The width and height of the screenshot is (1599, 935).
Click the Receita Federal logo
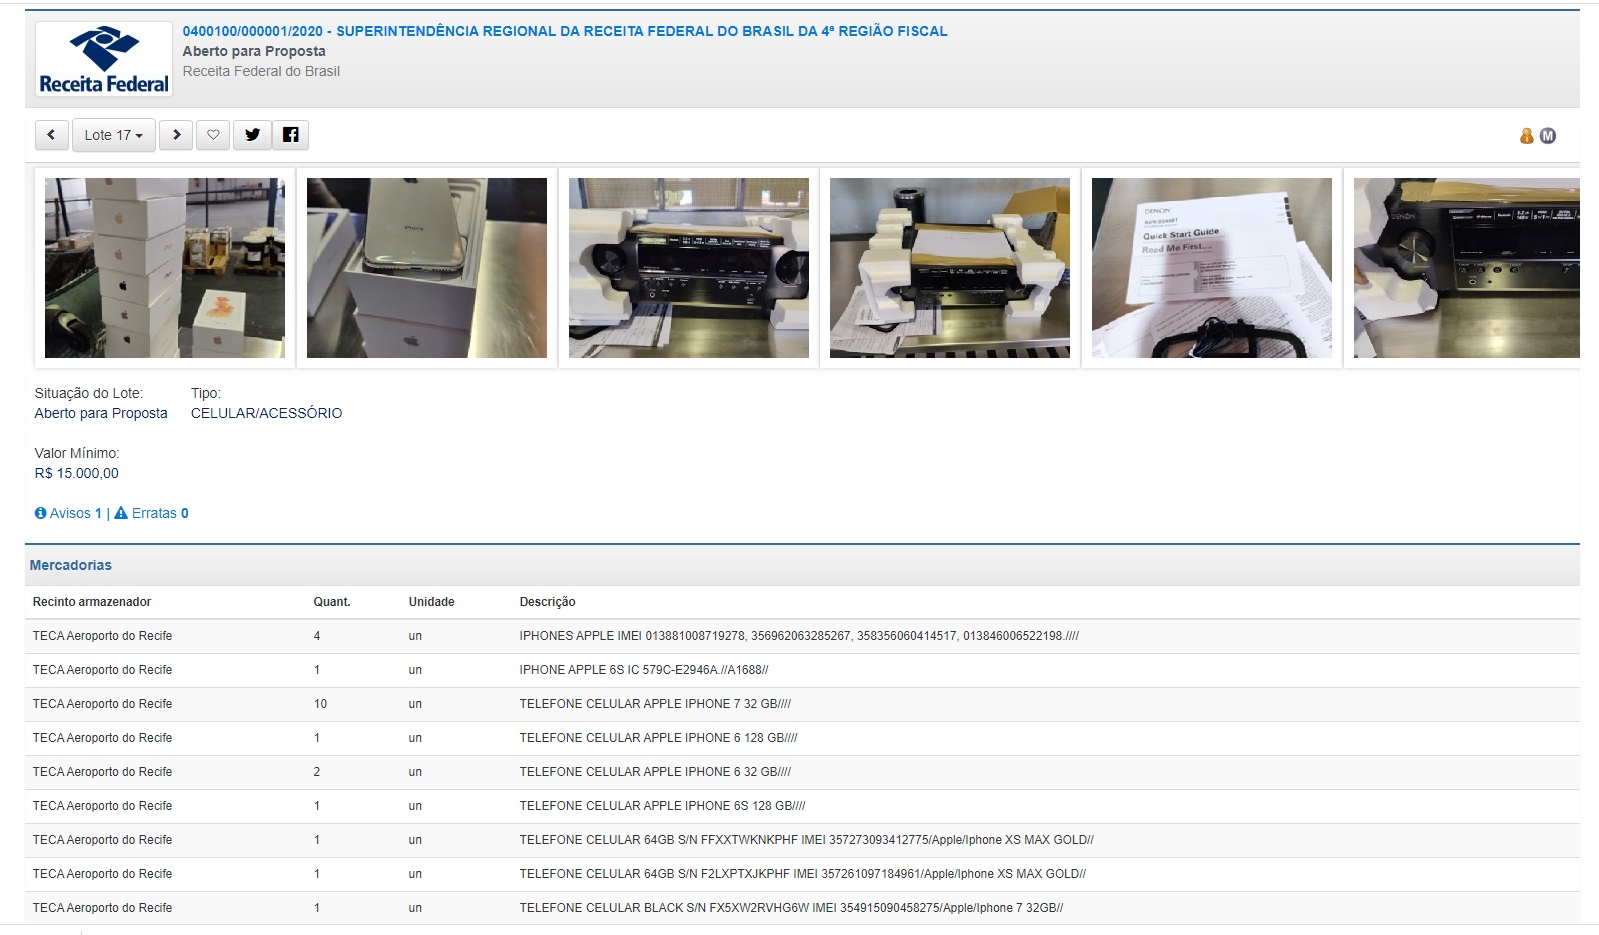pos(104,59)
